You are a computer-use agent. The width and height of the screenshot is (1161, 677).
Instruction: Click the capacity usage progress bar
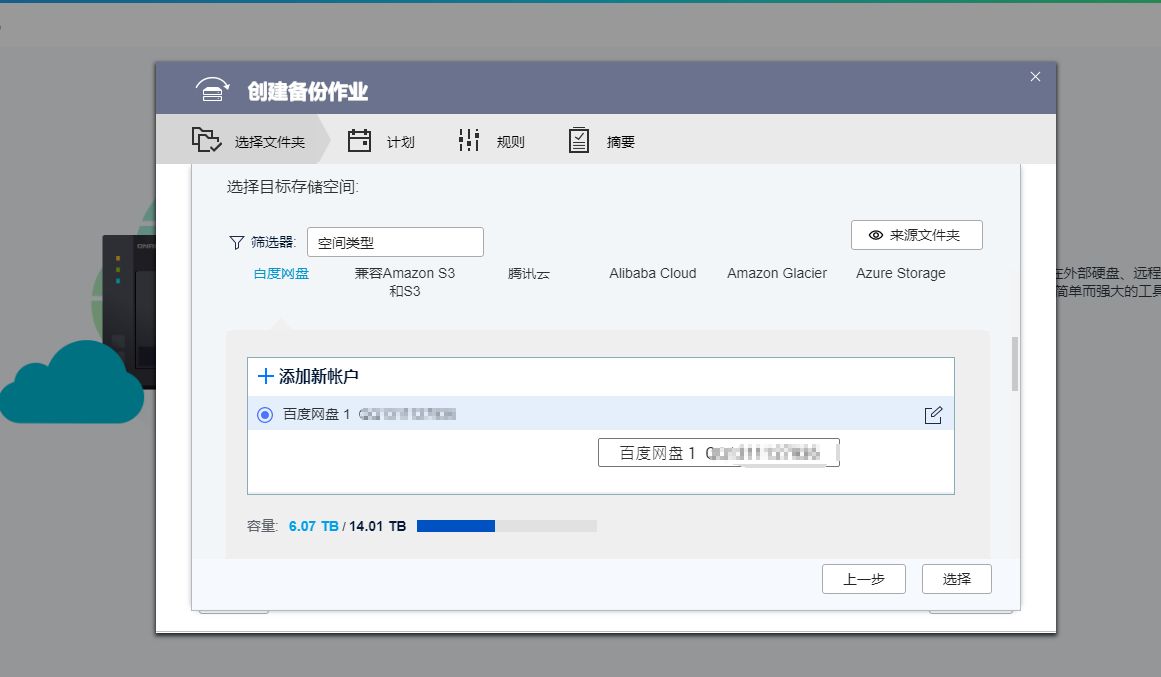507,525
